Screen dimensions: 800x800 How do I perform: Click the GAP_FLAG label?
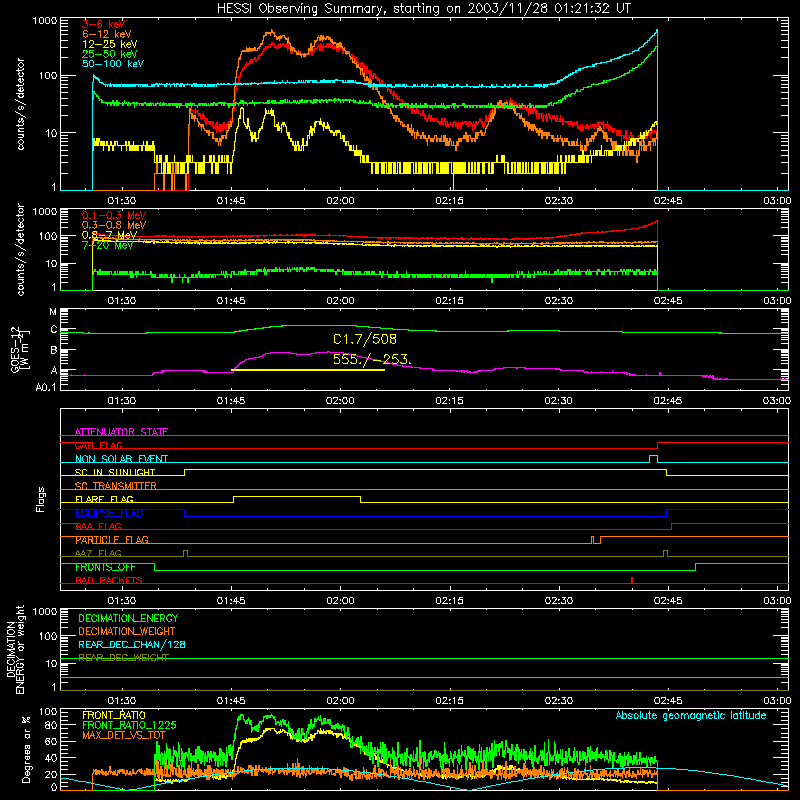tap(98, 445)
